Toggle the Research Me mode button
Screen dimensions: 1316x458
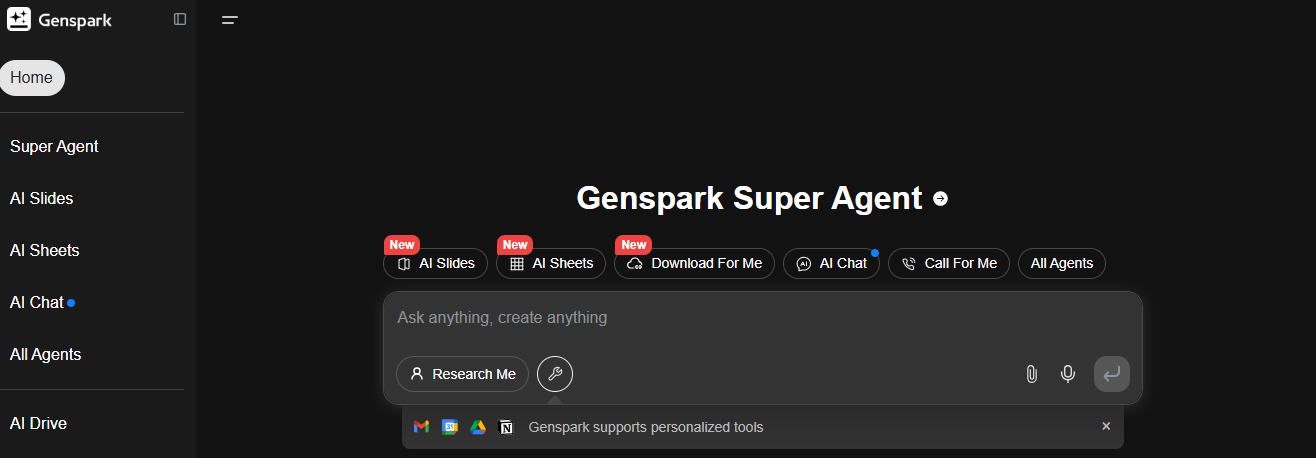[462, 374]
